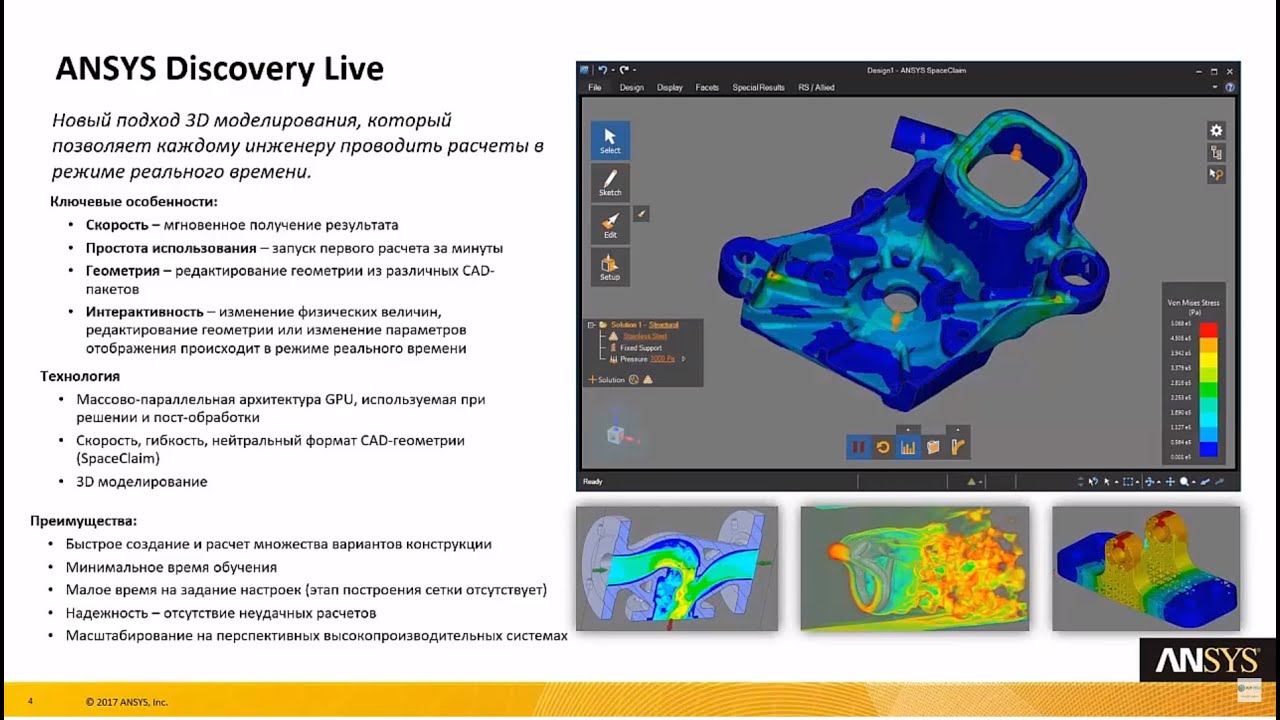1280x720 pixels.
Task: Expand the popup arrow above chart button
Action: (x=908, y=430)
